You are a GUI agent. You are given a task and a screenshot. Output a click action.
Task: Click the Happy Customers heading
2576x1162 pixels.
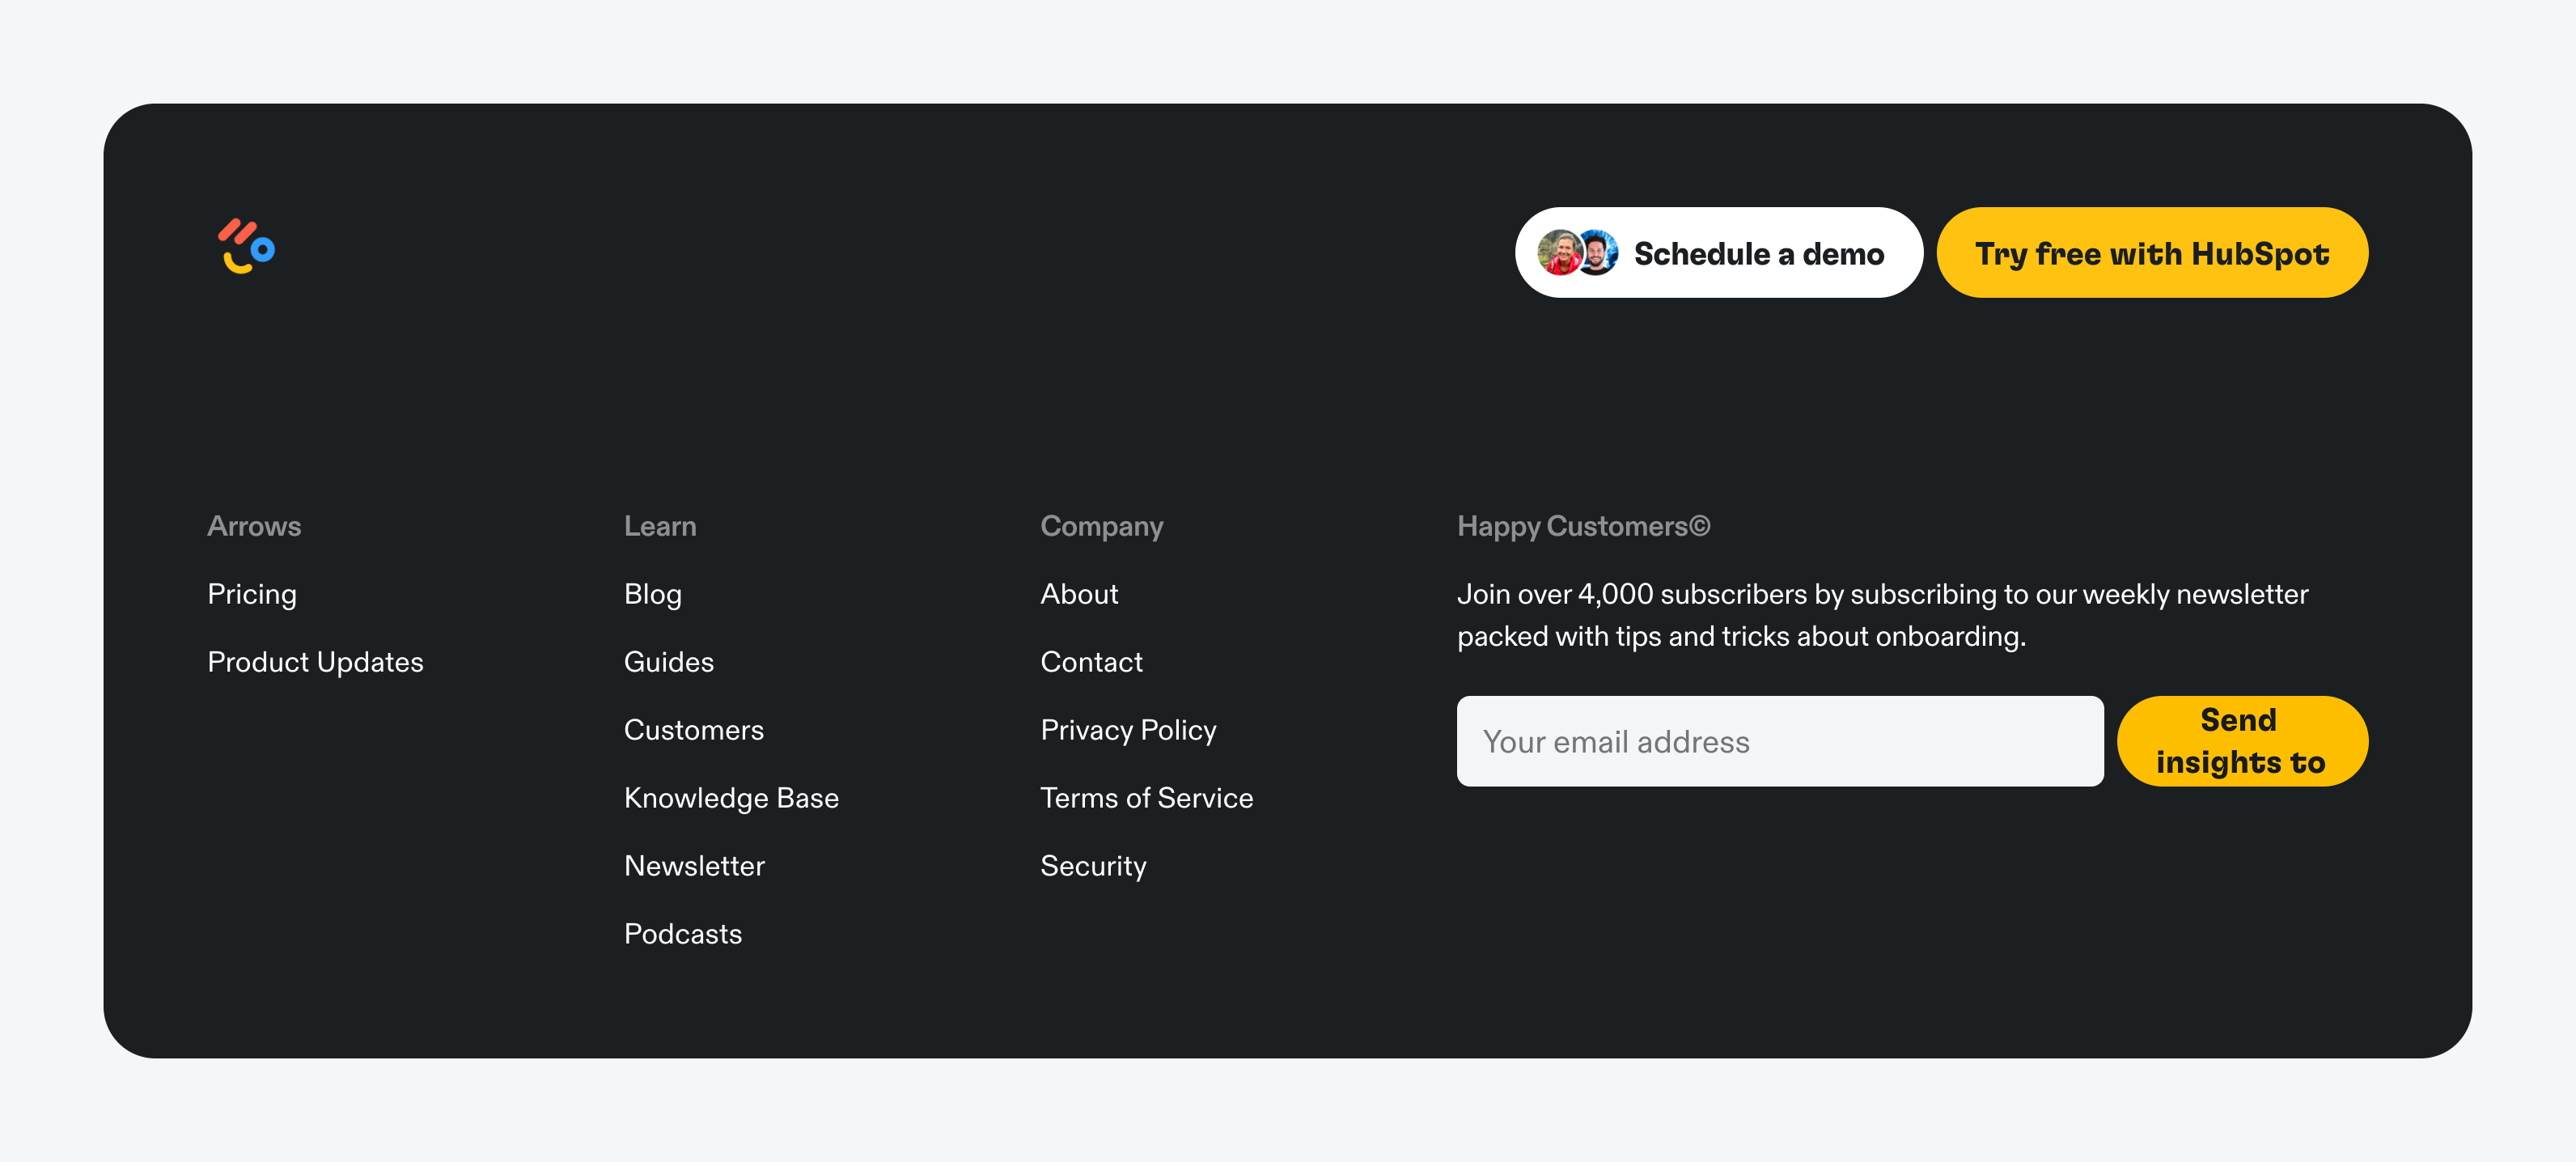coord(1583,526)
